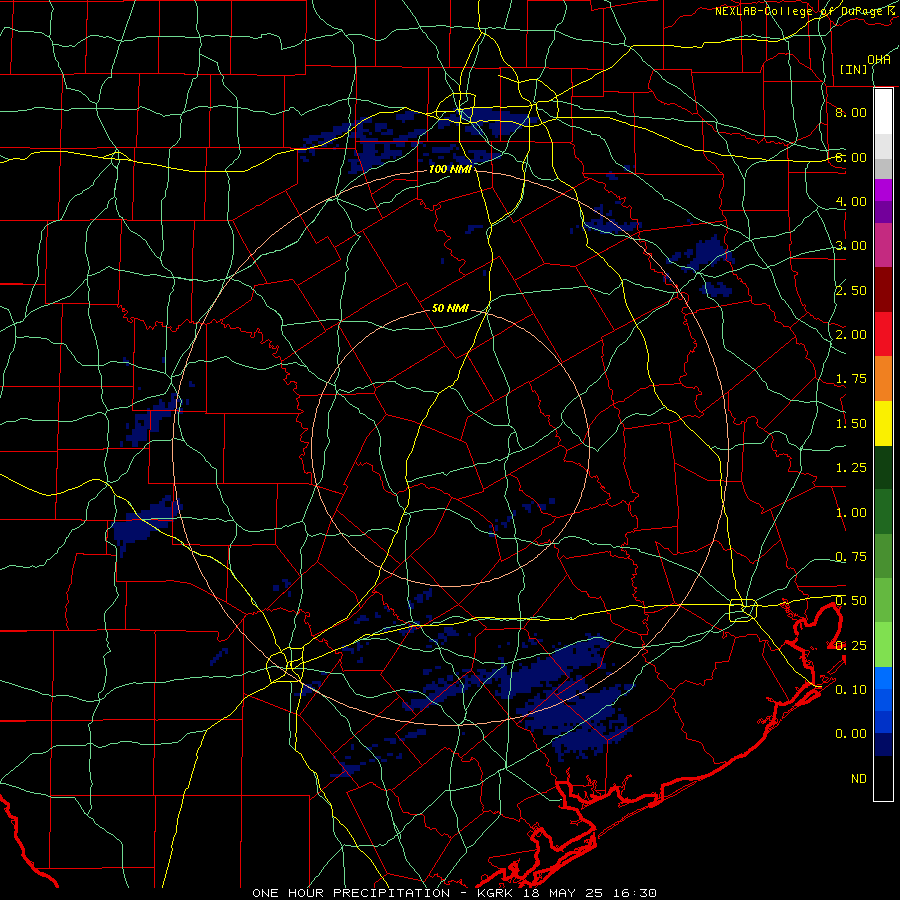Click the One Hour Precipitation KGRK caption
This screenshot has height=900, width=900.
(454, 893)
